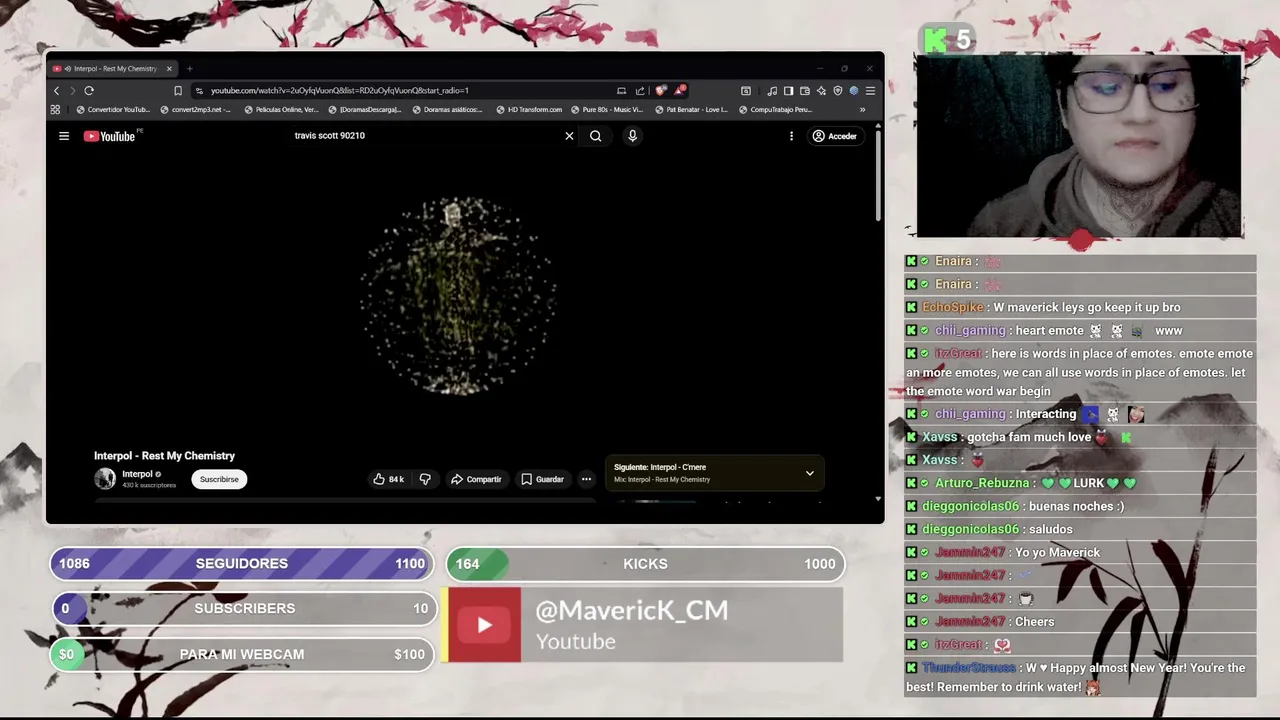Click the Suscribirse button
1280x720 pixels.
(x=219, y=479)
